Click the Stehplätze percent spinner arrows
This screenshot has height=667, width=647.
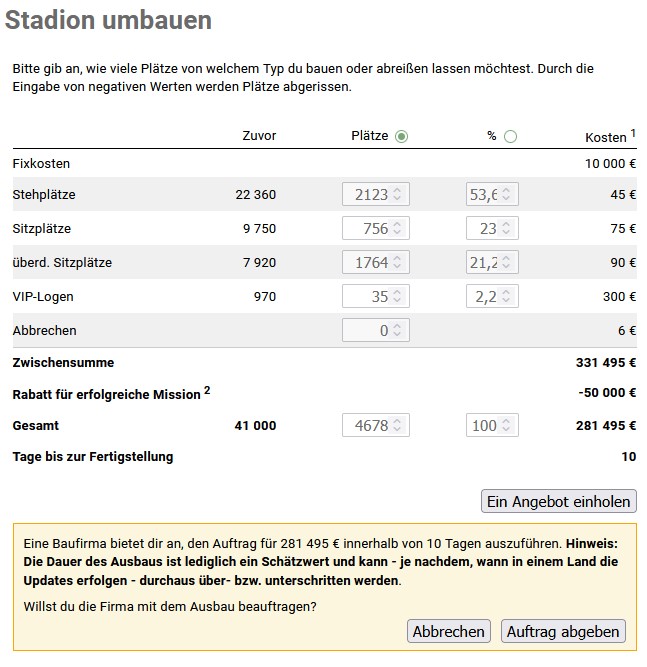point(508,195)
